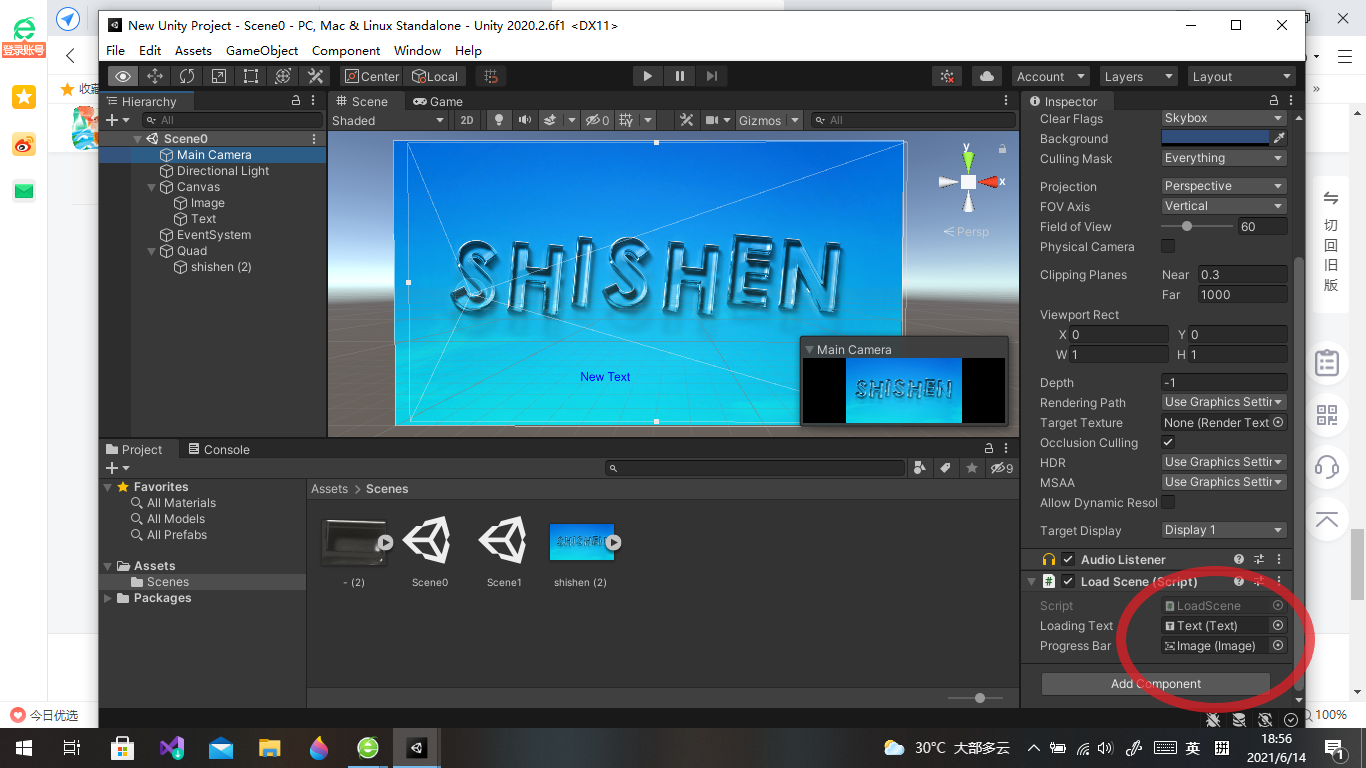The image size is (1366, 768).
Task: Click the Add Component button
Action: coord(1156,683)
